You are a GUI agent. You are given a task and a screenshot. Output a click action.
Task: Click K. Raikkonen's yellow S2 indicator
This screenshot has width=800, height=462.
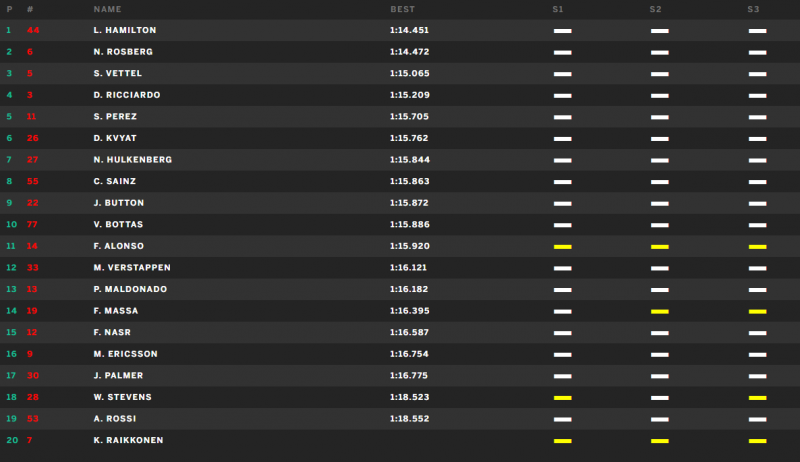click(660, 441)
